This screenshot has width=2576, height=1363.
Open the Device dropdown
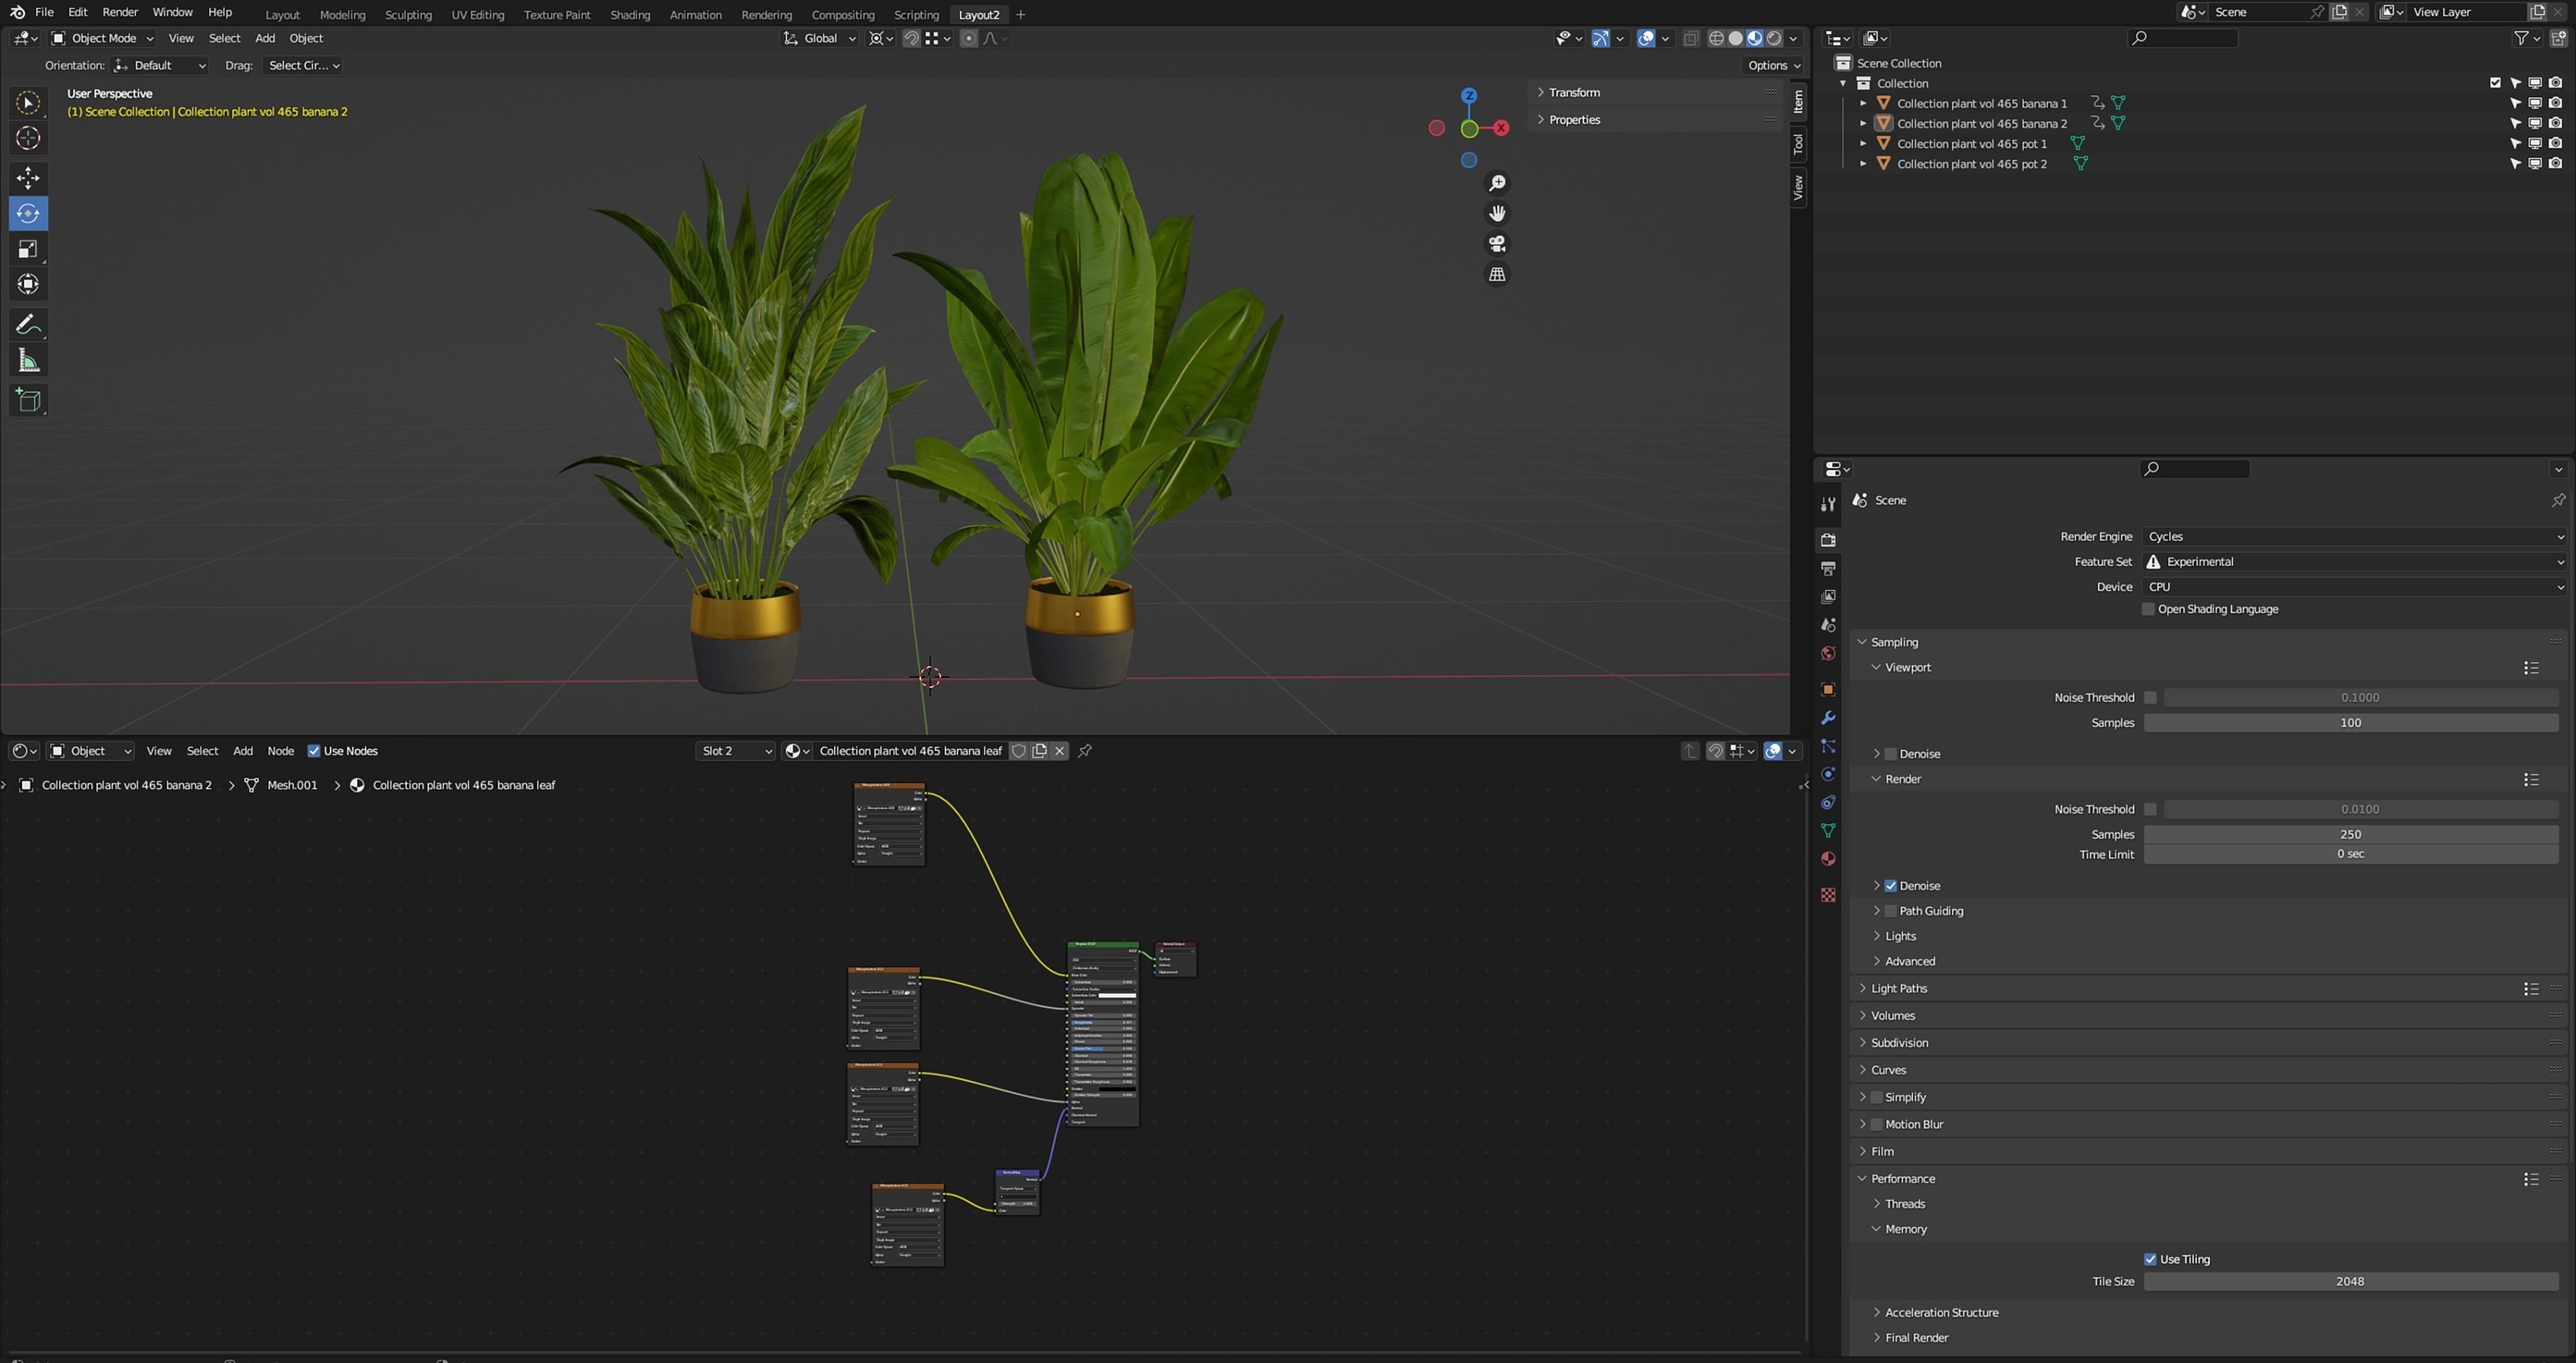(2355, 587)
